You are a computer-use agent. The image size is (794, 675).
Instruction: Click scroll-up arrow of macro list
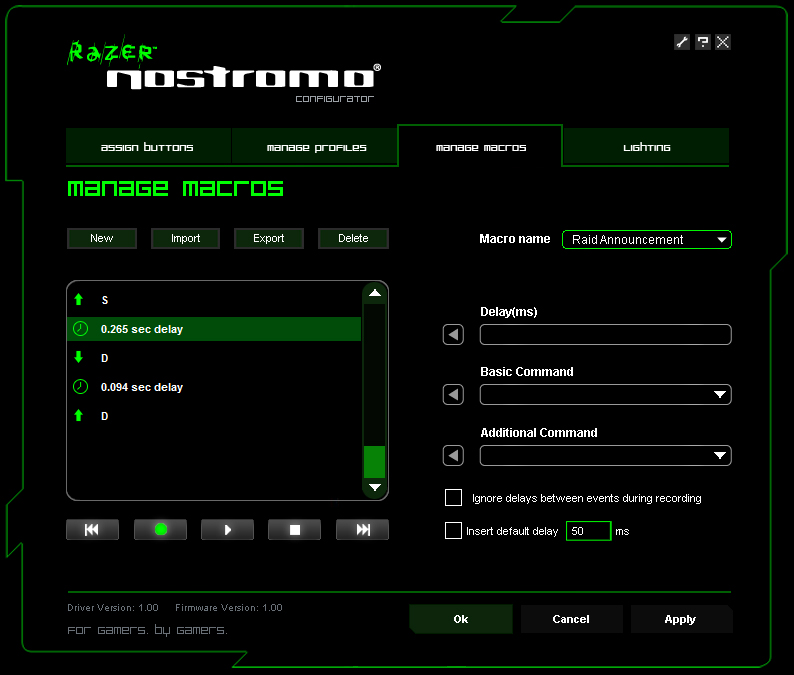click(375, 293)
